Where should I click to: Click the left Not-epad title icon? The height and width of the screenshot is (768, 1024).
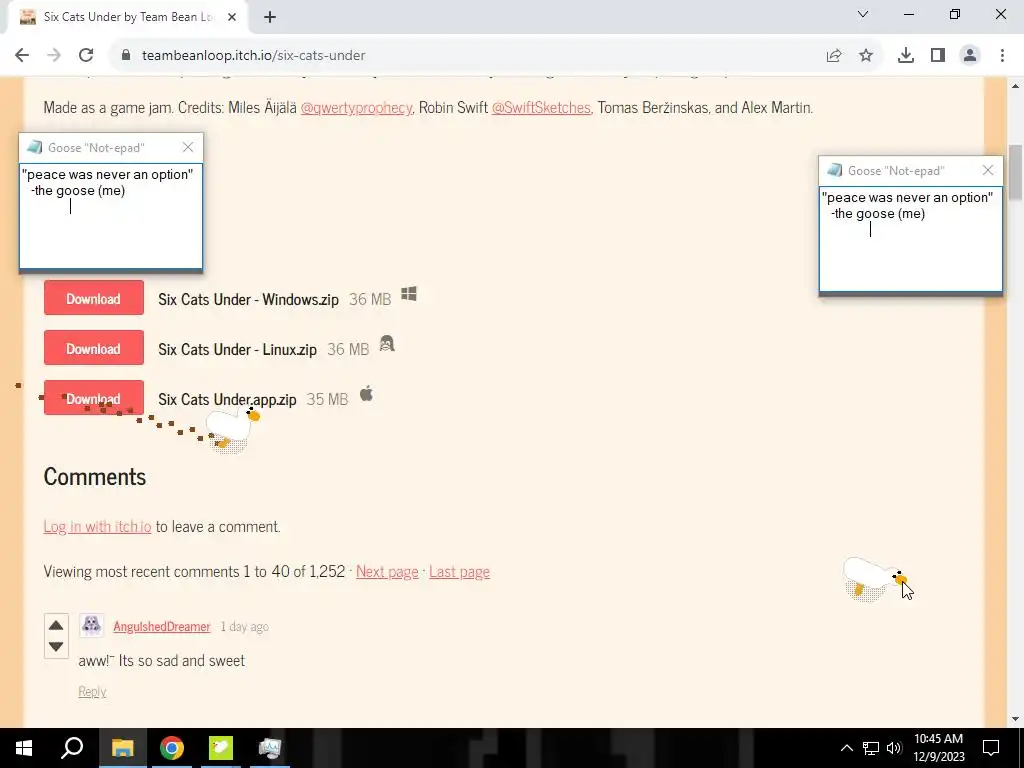pyautogui.click(x=35, y=148)
